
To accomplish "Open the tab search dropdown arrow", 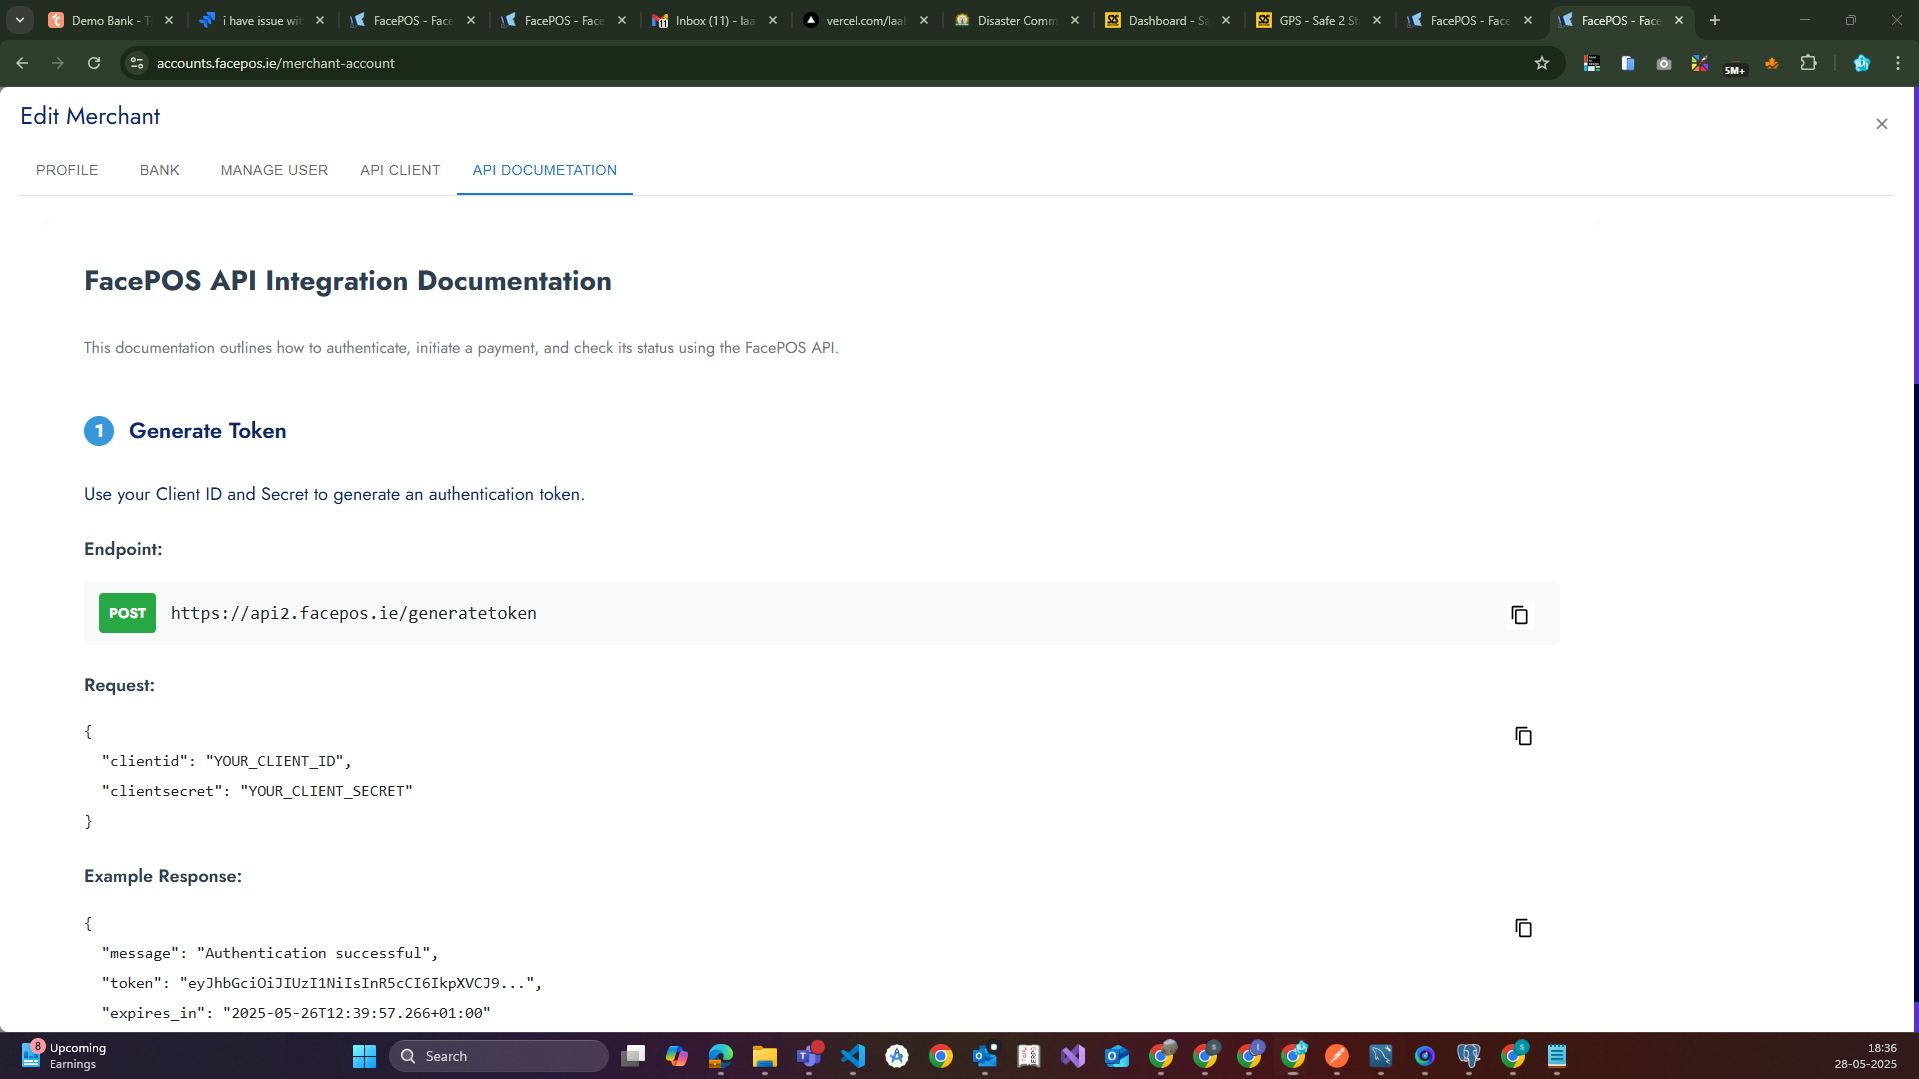I will tap(19, 20).
